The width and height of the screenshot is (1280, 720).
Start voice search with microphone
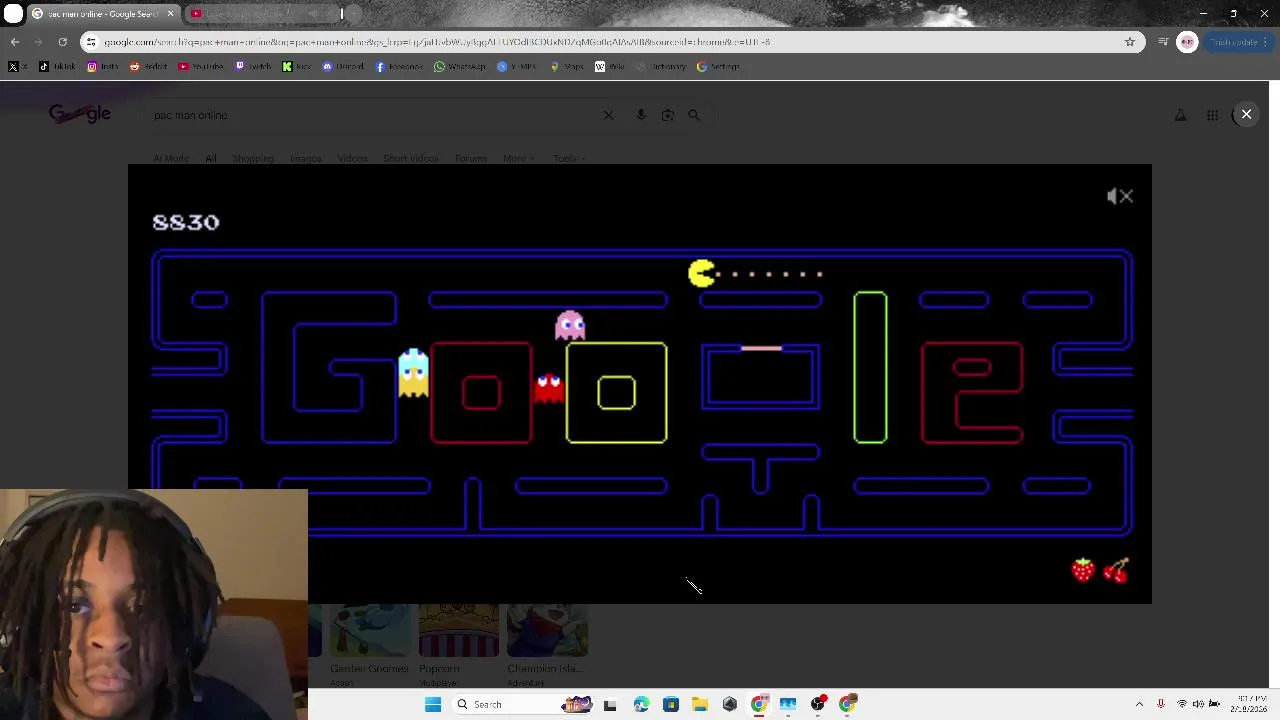[x=641, y=115]
